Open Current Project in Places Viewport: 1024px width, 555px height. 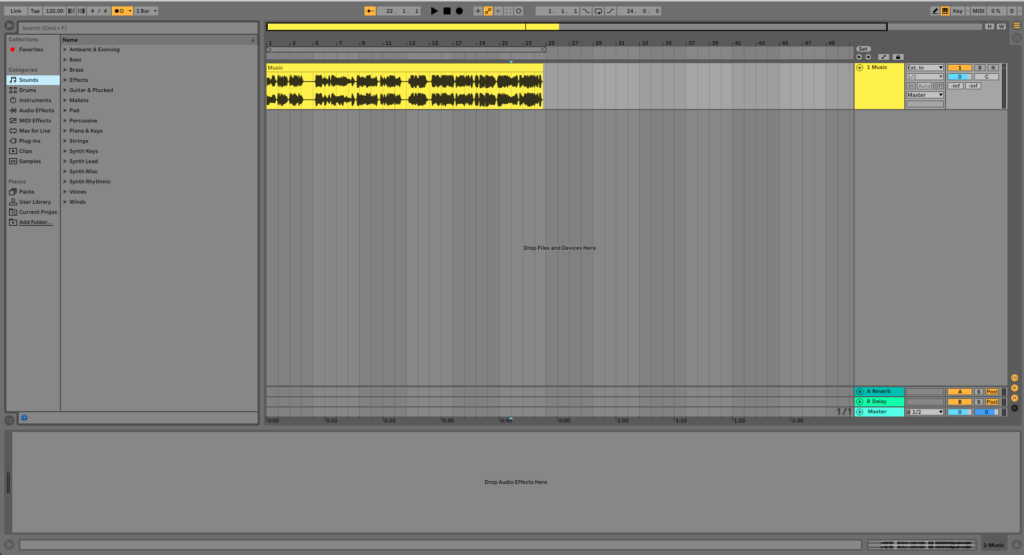pos(38,212)
